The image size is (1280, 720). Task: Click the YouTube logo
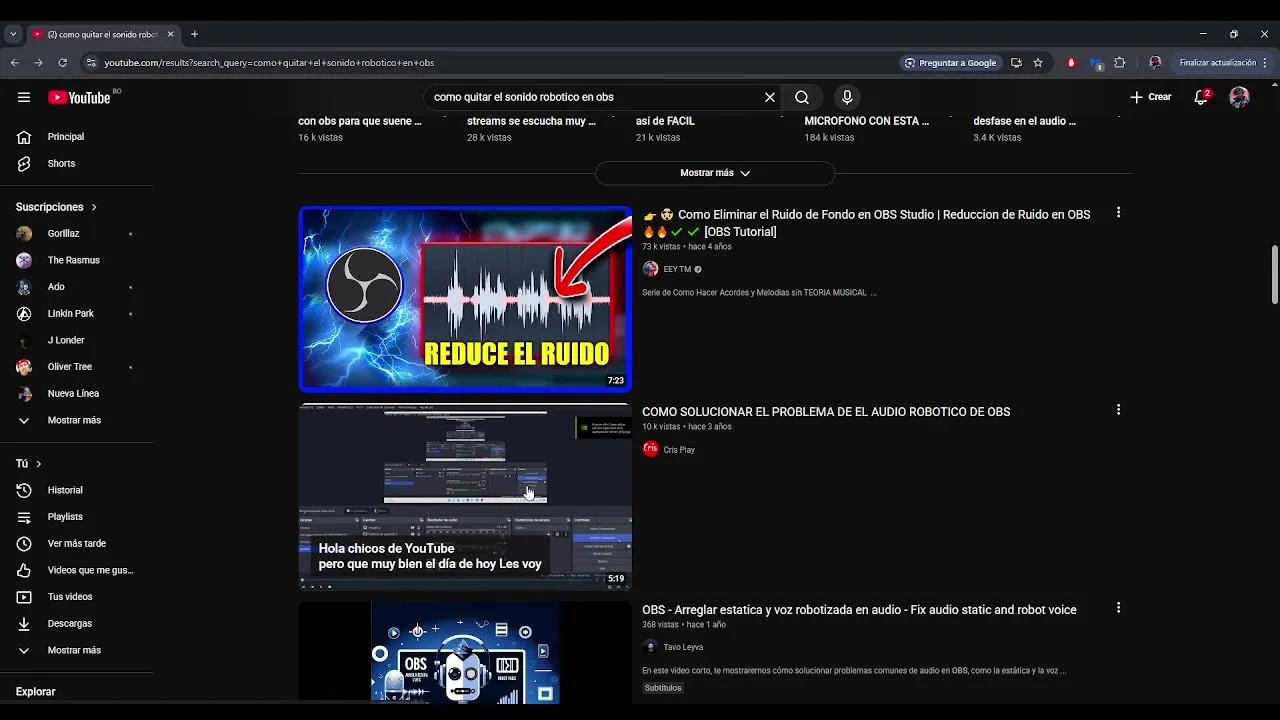click(x=80, y=97)
